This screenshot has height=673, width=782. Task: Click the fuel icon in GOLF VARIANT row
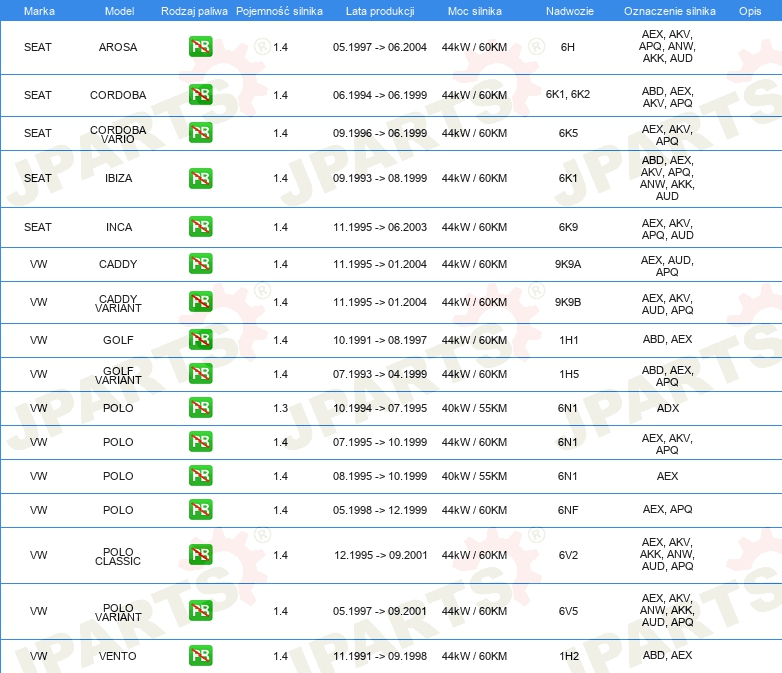click(x=200, y=374)
